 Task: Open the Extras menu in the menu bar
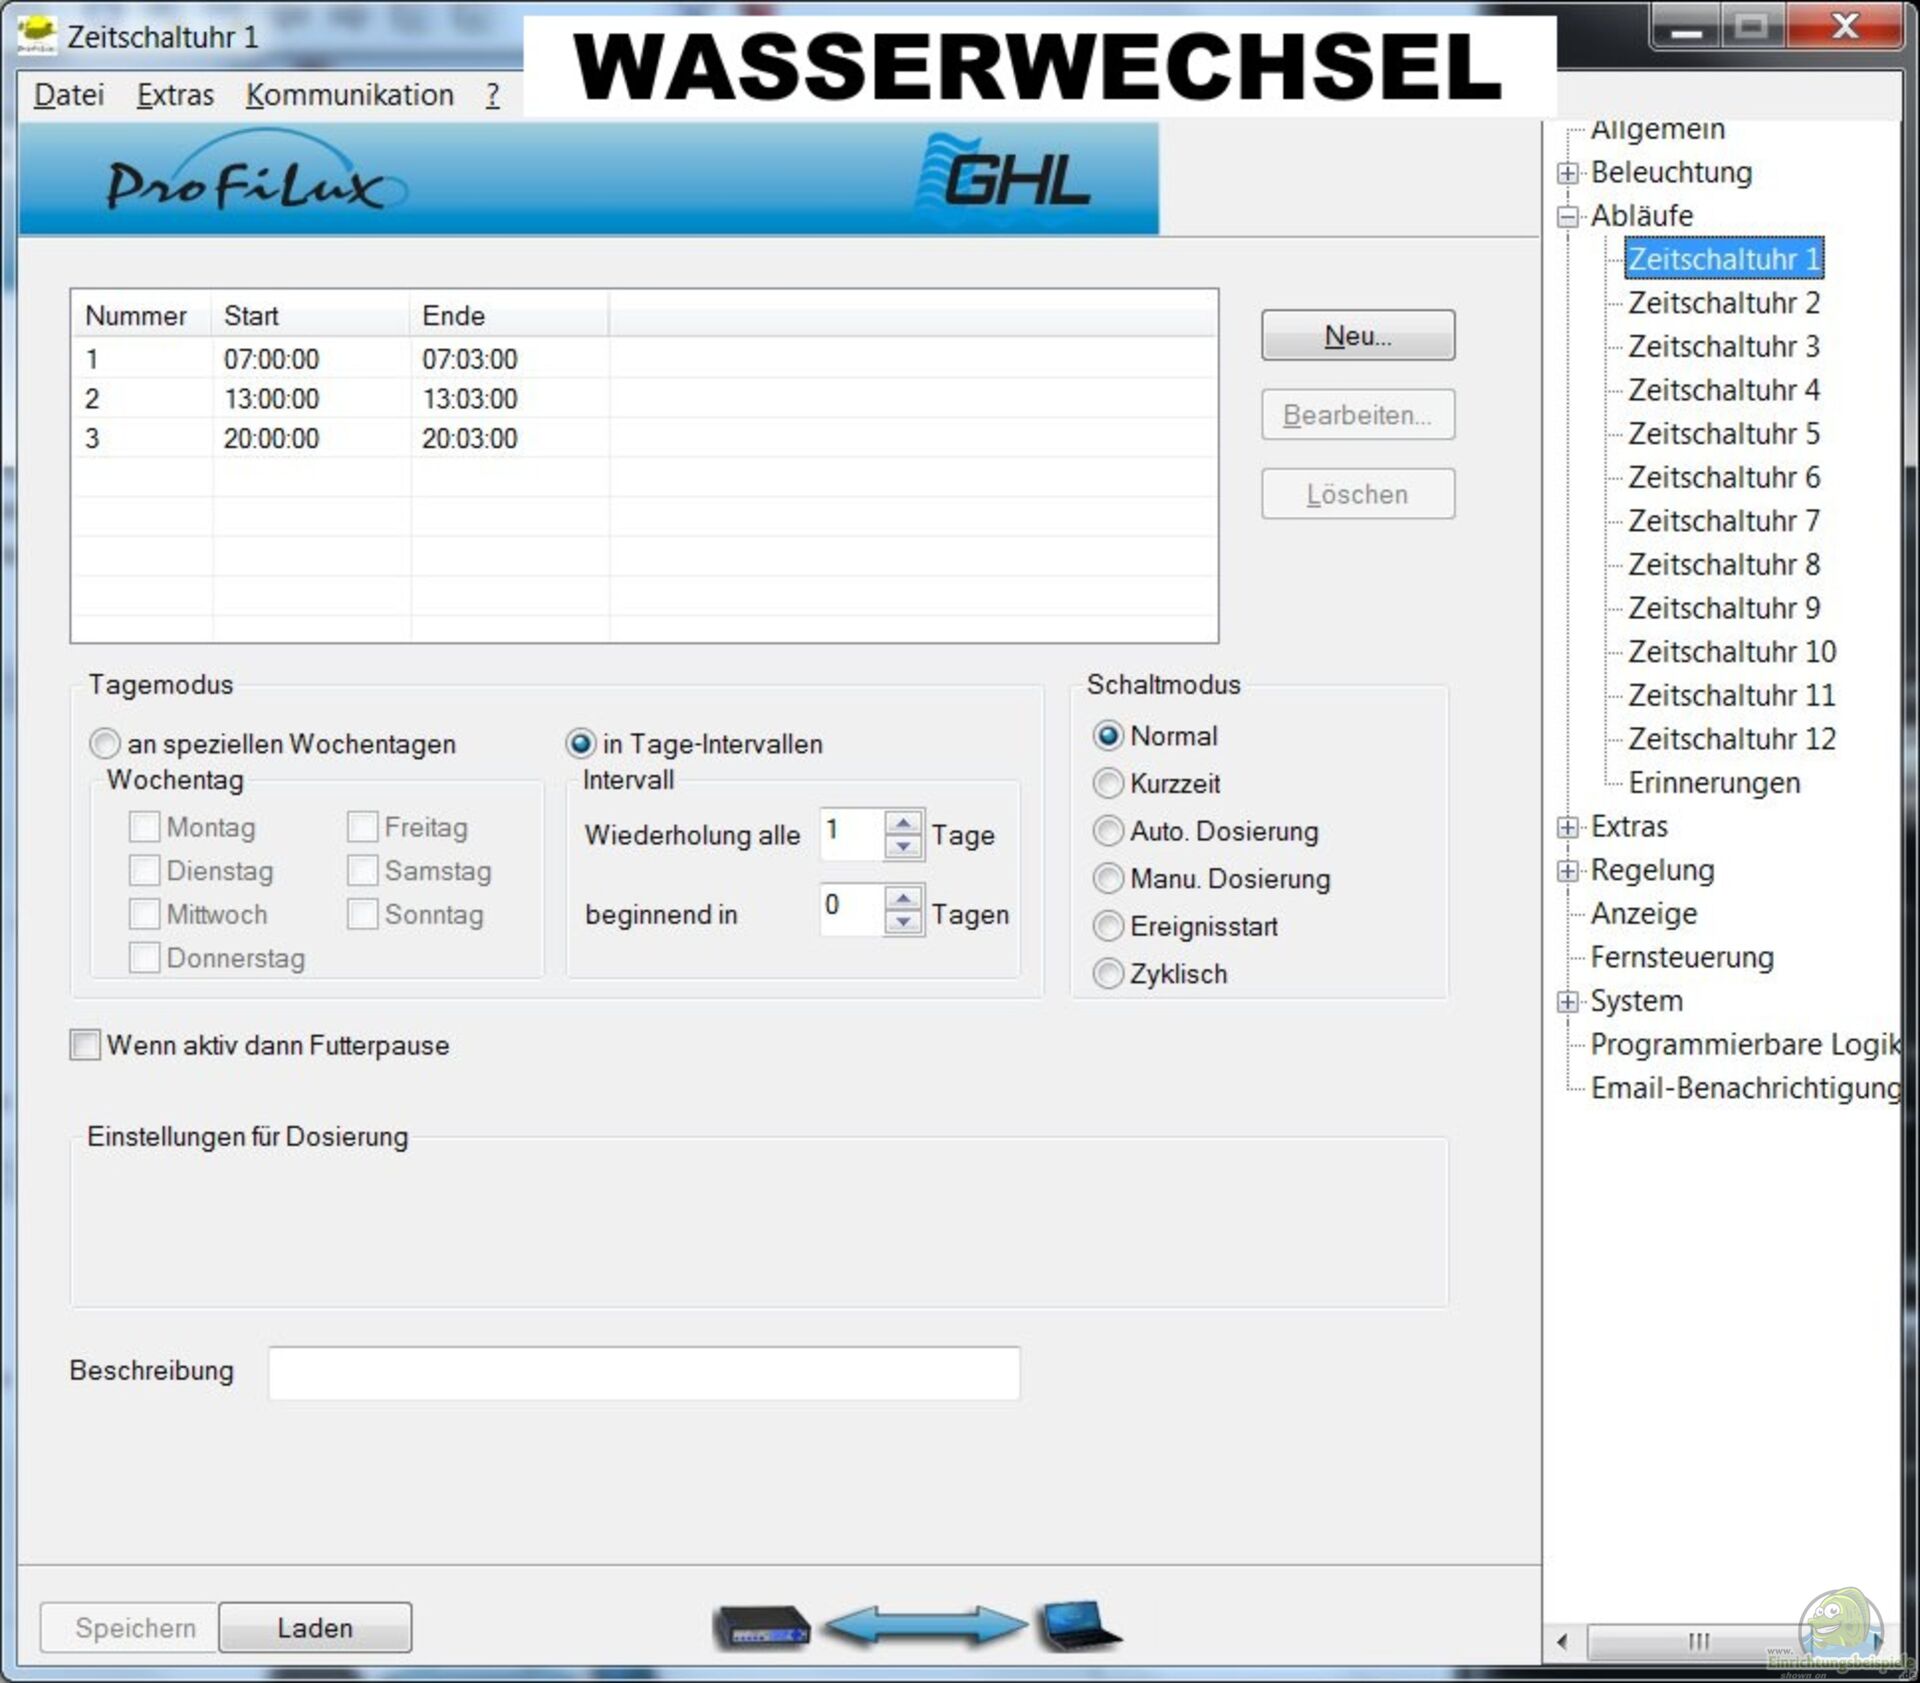[175, 95]
